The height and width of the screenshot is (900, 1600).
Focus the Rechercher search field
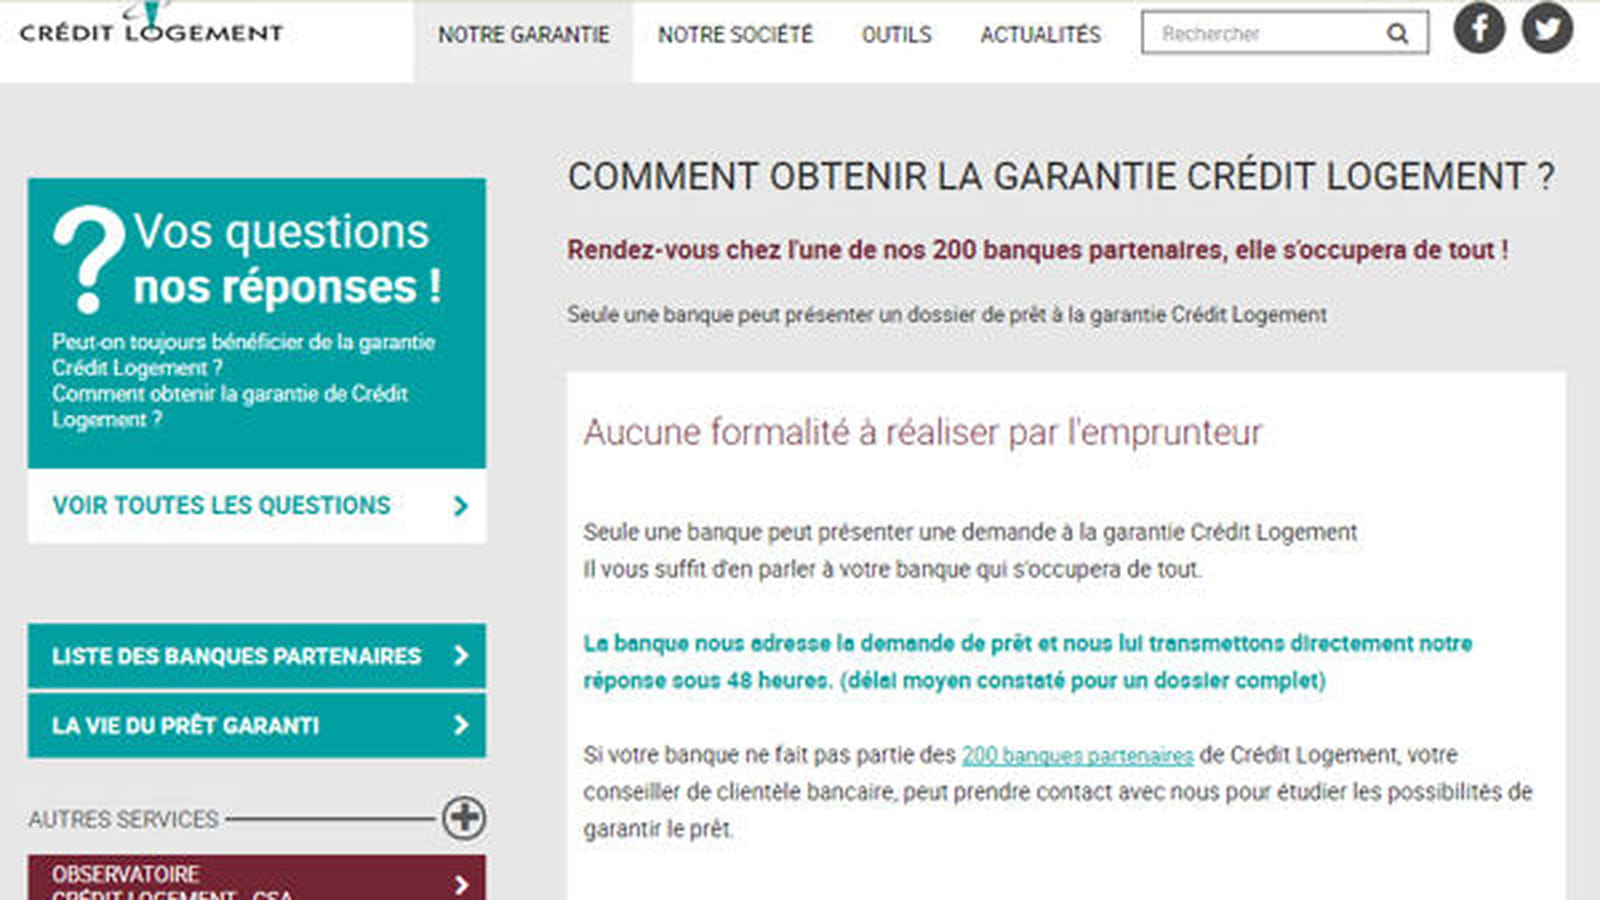1285,33
